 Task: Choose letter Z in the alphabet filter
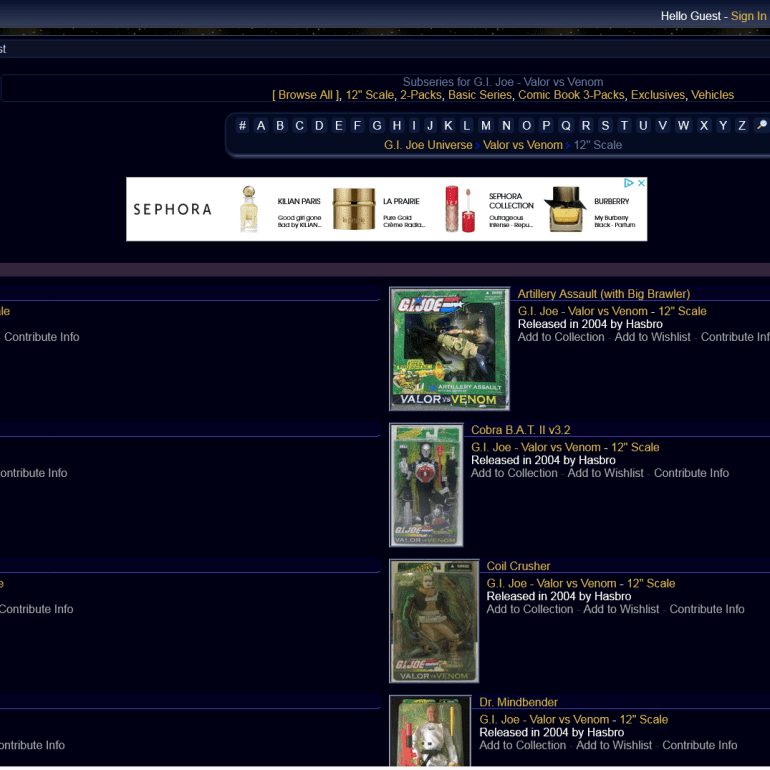pos(742,125)
